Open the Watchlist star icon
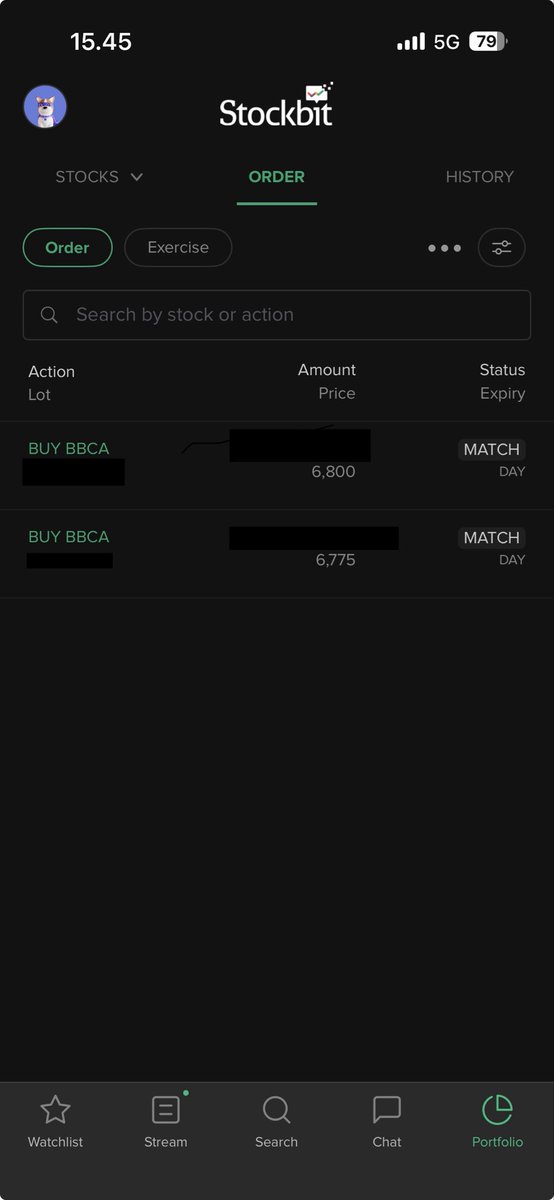Image resolution: width=554 pixels, height=1200 pixels. coord(55,1109)
